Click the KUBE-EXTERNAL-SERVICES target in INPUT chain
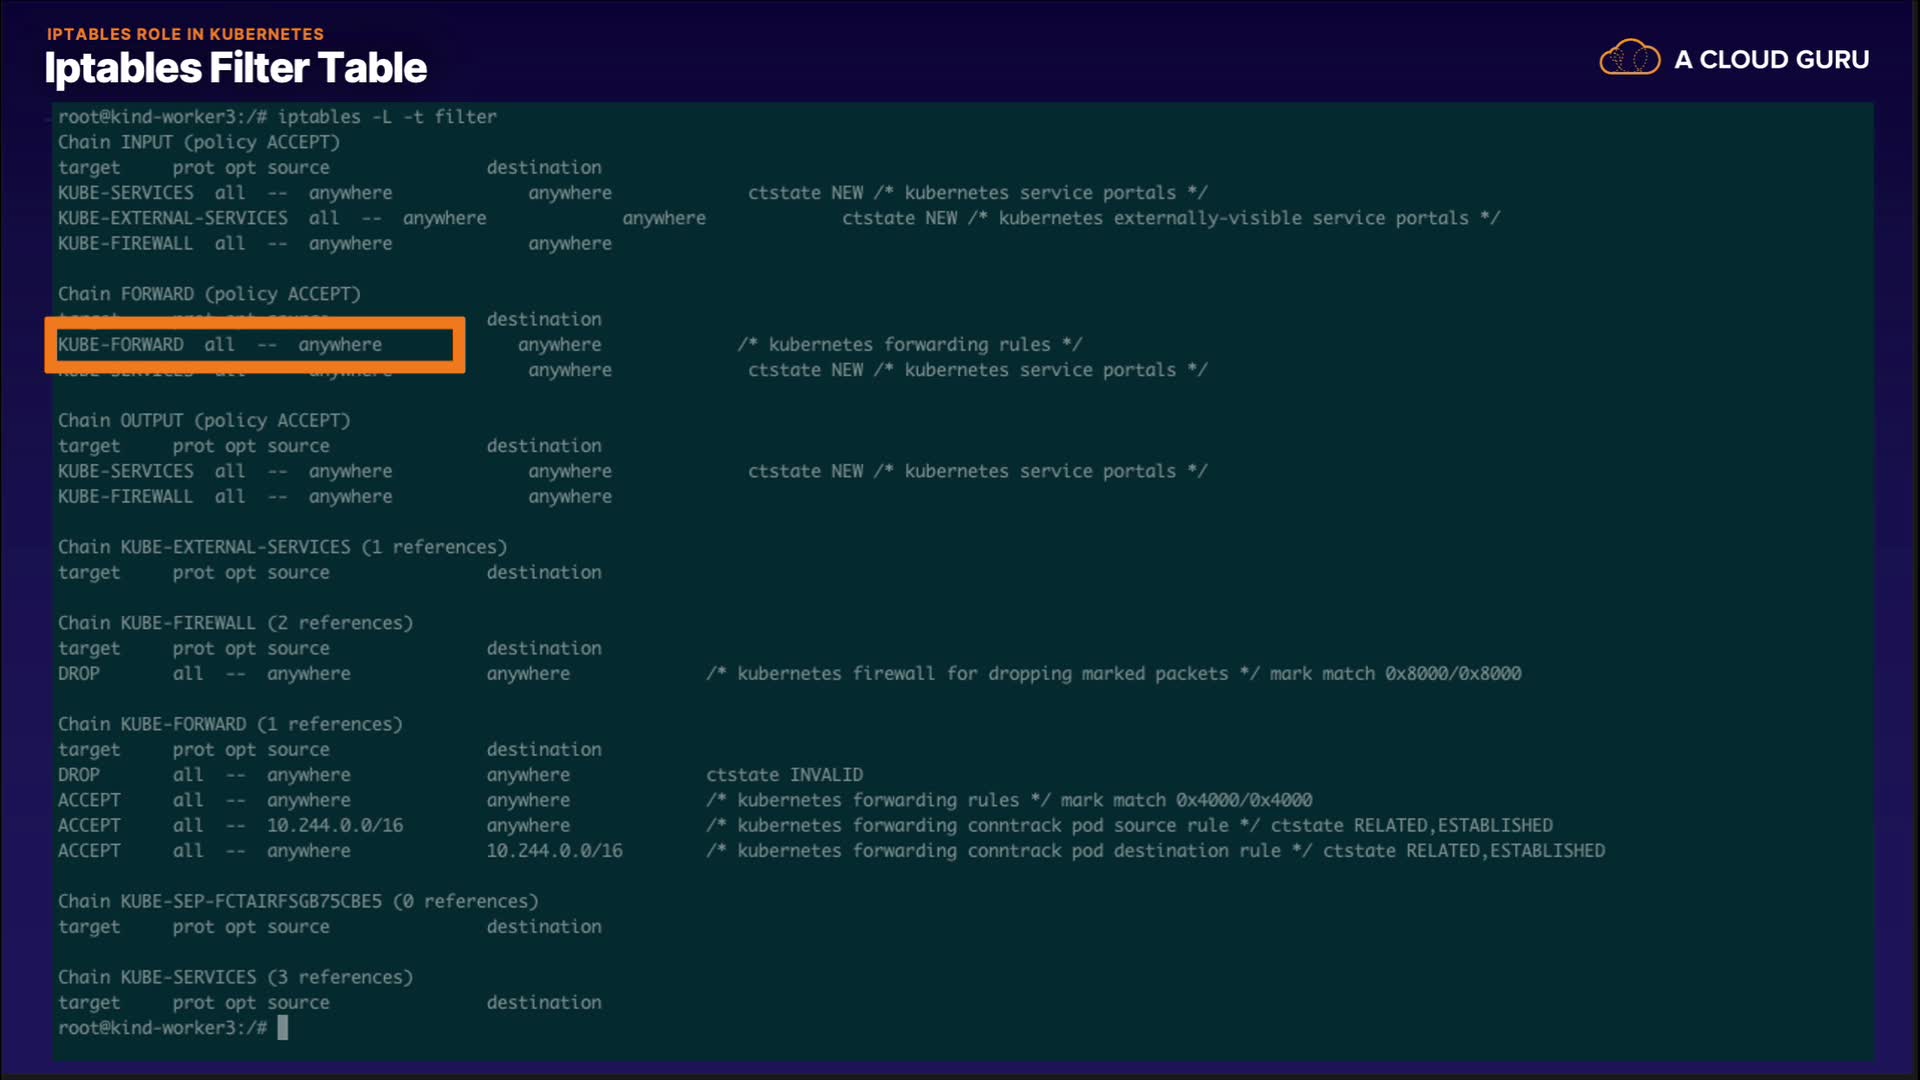The image size is (1920, 1080). click(172, 218)
